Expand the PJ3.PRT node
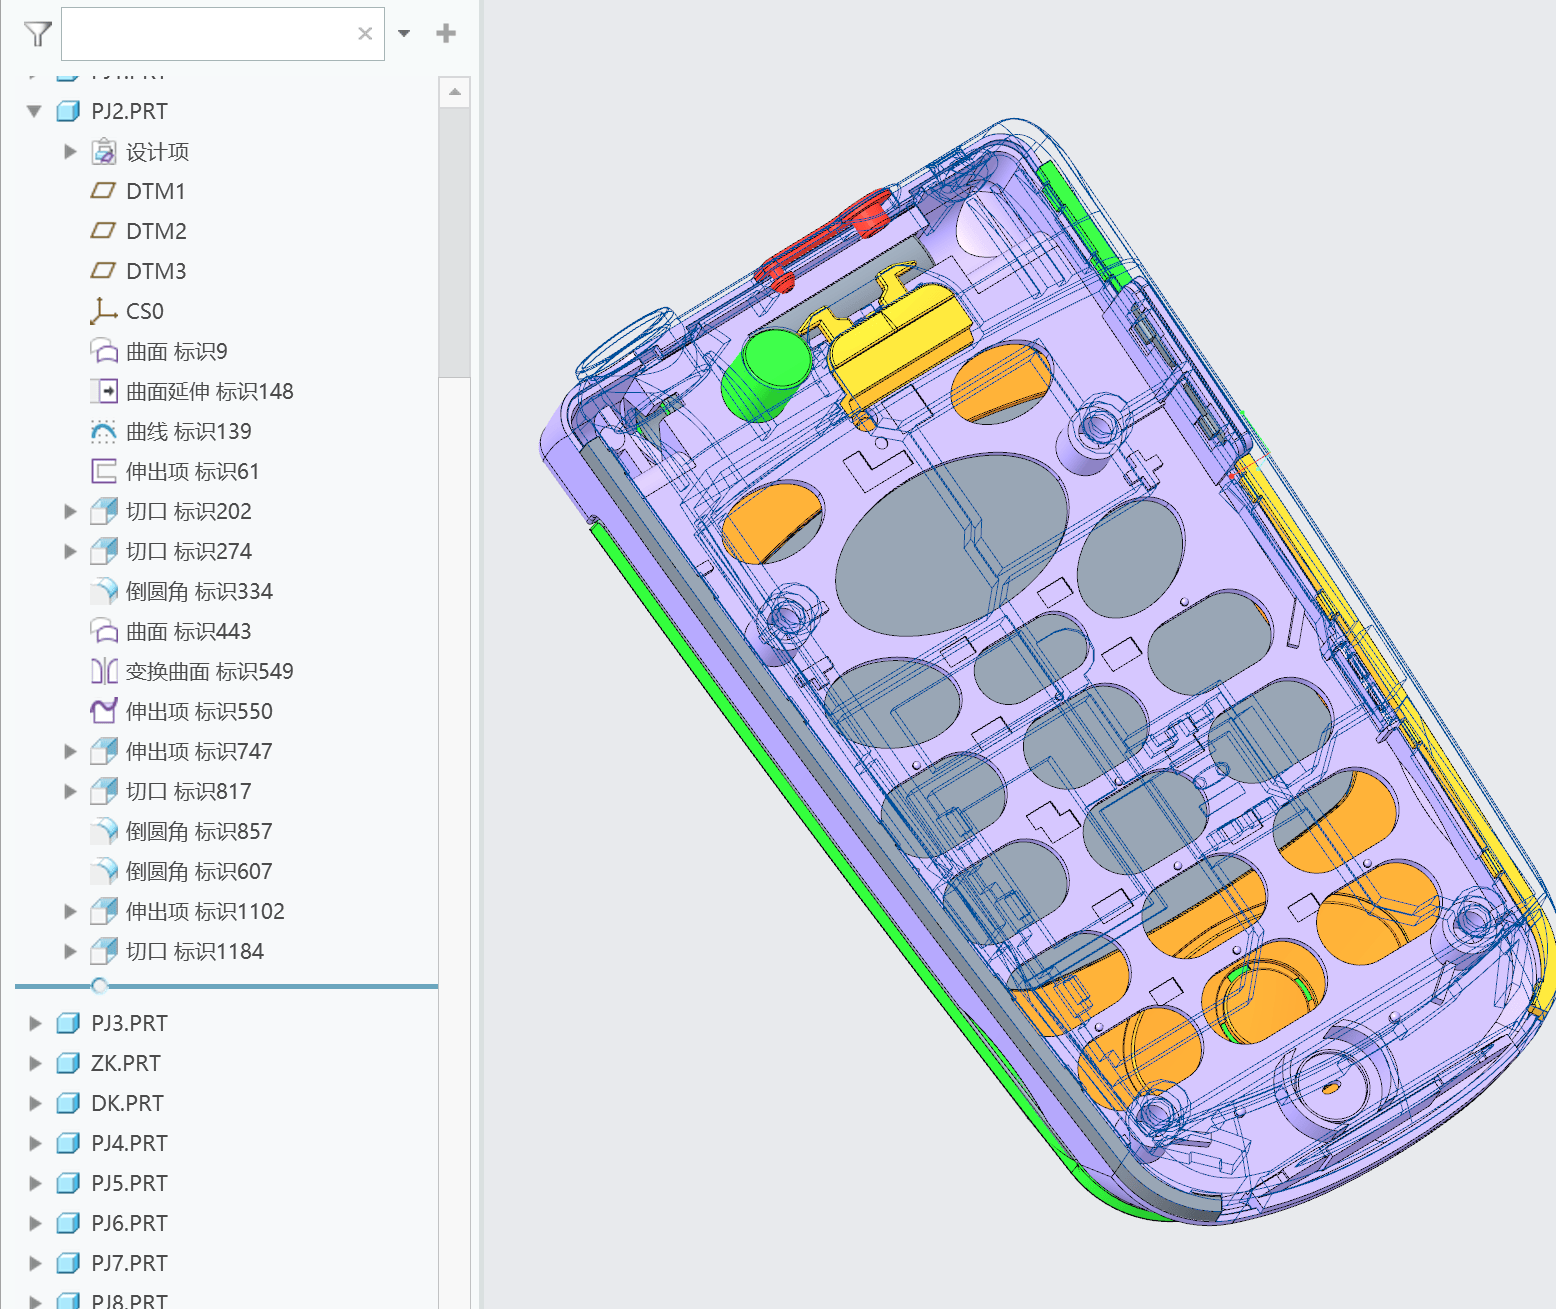The height and width of the screenshot is (1309, 1556). (x=35, y=1023)
